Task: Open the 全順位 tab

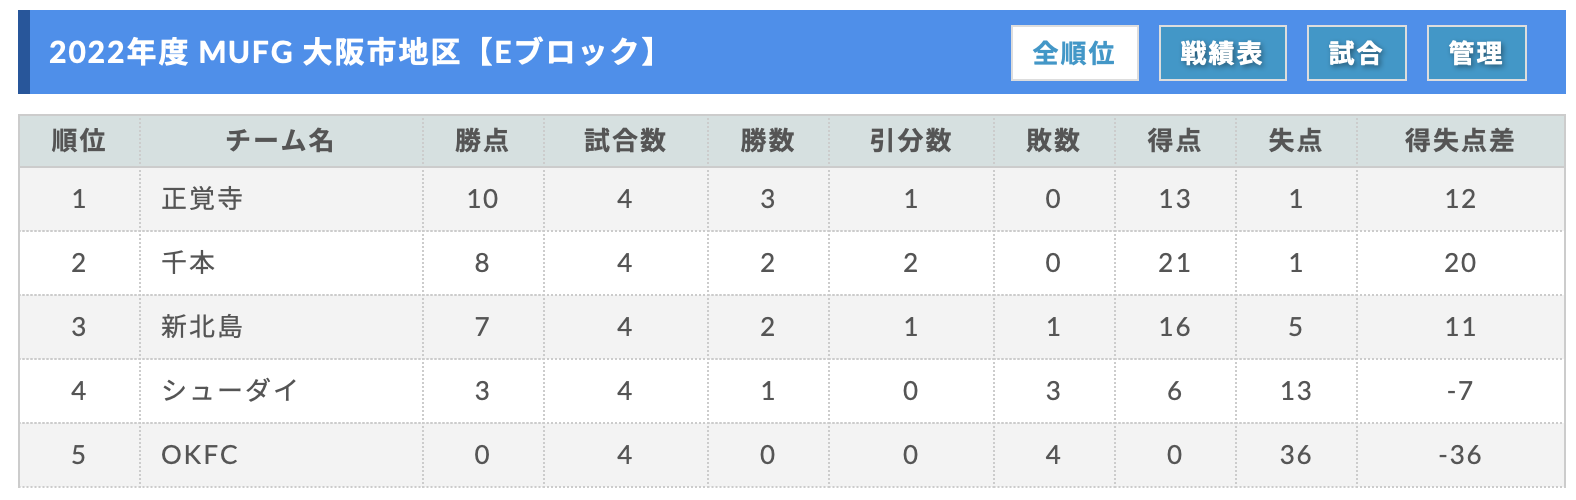Action: [1074, 53]
